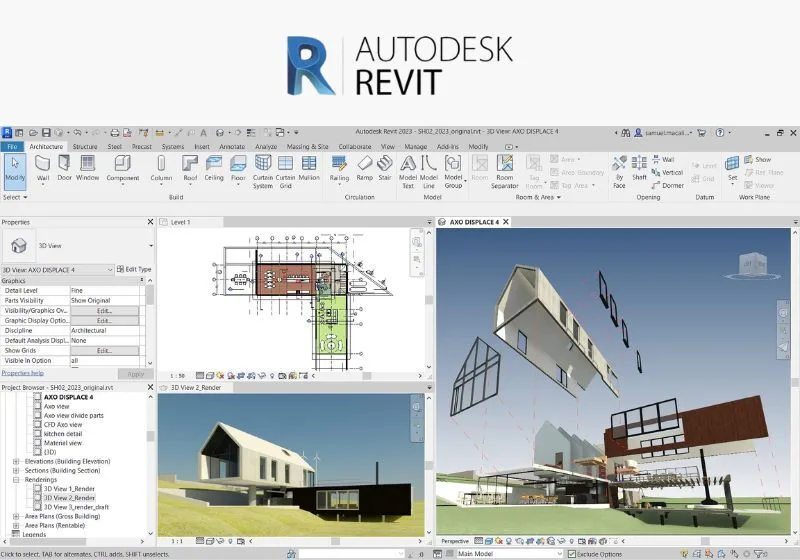800x560 pixels.
Task: Select the Door tool
Action: click(64, 169)
